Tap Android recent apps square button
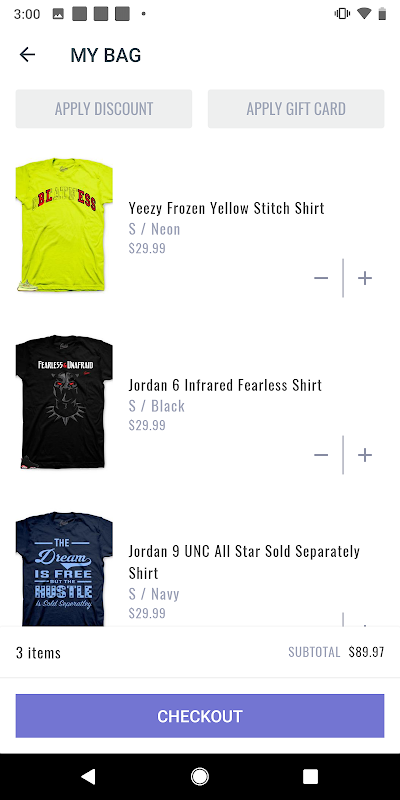This screenshot has height=800, width=400. click(x=310, y=777)
